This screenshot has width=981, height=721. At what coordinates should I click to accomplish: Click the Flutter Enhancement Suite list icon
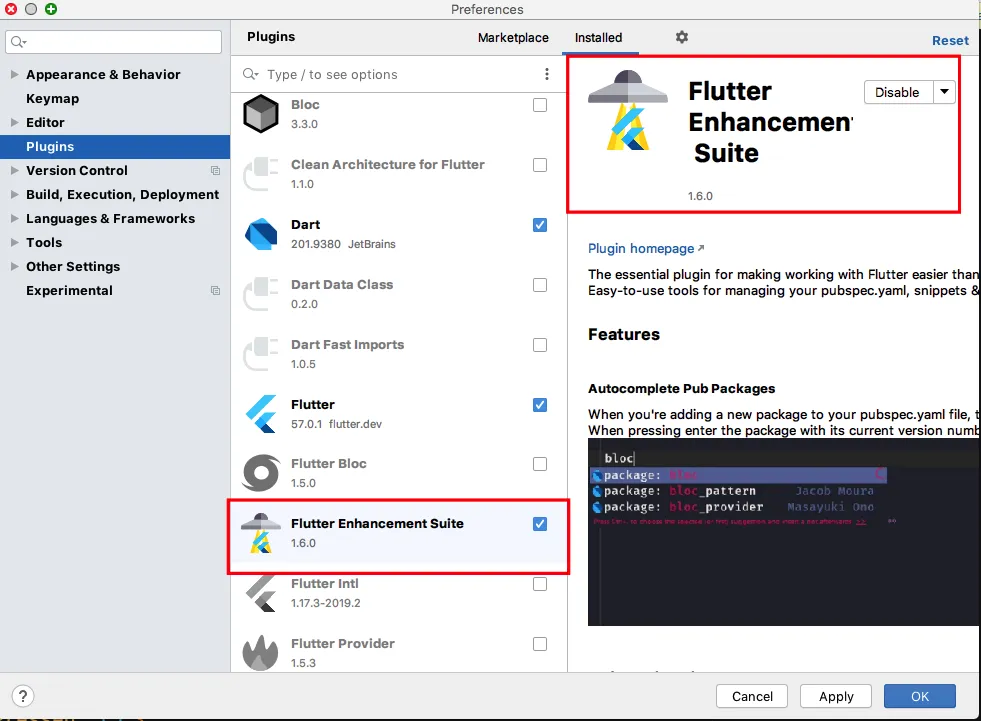[x=261, y=533]
